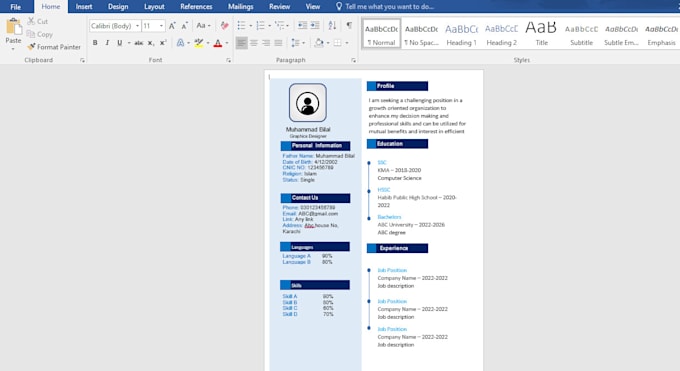Open the Paragraph dialog launcher
680x371 pixels.
(x=353, y=60)
